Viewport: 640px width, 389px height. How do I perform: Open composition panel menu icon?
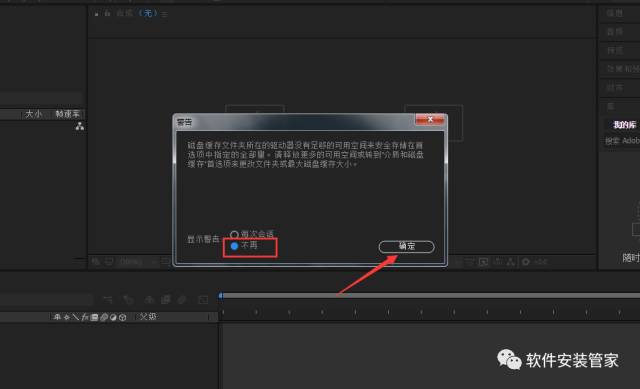[164, 14]
